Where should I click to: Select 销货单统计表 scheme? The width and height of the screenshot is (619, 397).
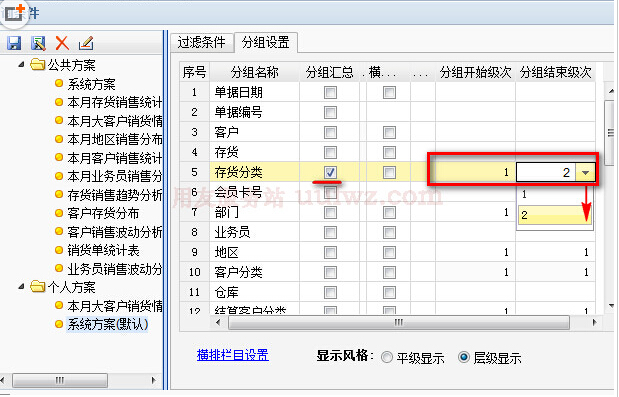(x=103, y=251)
